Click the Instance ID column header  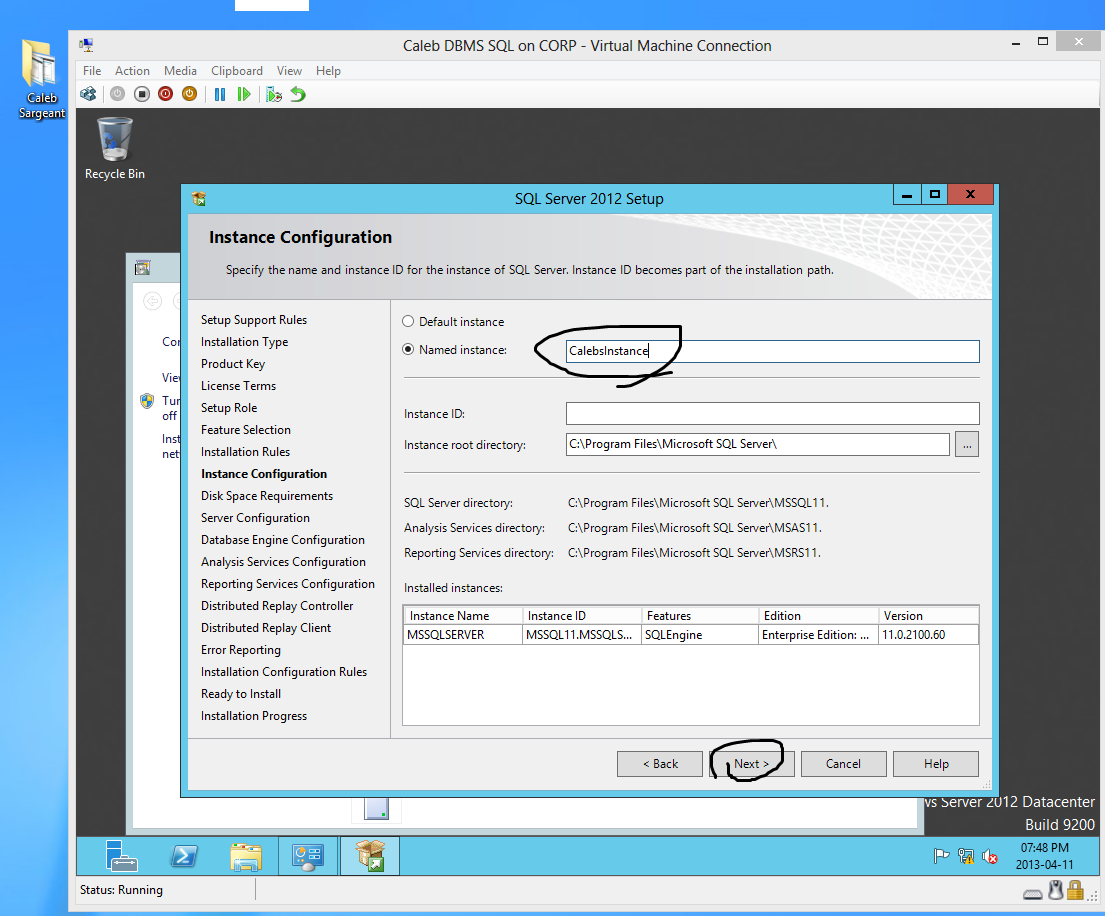pyautogui.click(x=582, y=616)
